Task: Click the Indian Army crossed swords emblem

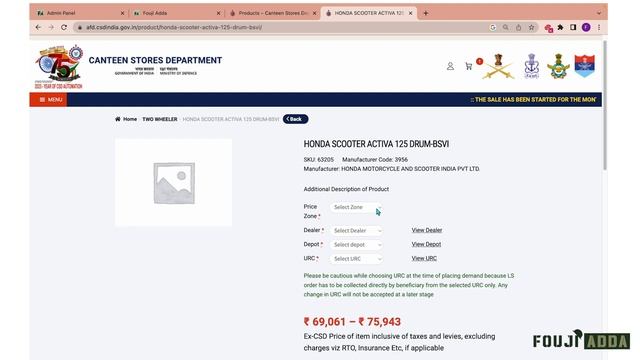Action: coord(498,66)
